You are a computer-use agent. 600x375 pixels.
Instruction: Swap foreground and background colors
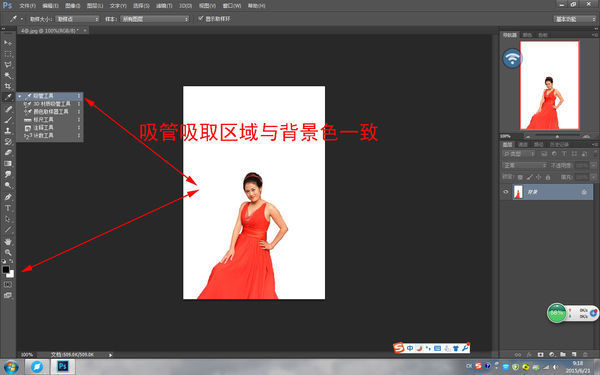[11, 261]
